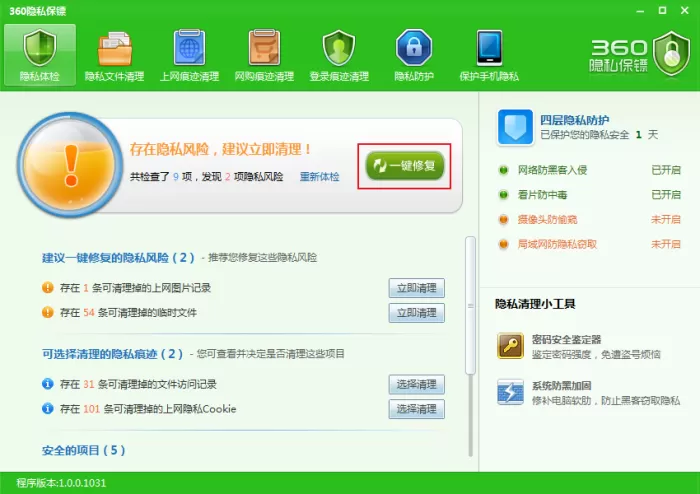Enable 未开启 status of 局域网防隐私窃取
This screenshot has height=494, width=700.
pos(666,244)
